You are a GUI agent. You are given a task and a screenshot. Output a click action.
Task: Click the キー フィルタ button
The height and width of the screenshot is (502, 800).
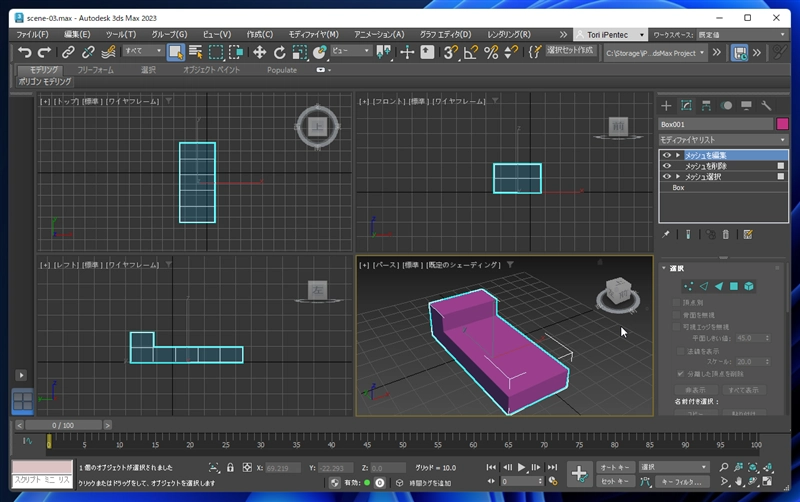(x=682, y=481)
